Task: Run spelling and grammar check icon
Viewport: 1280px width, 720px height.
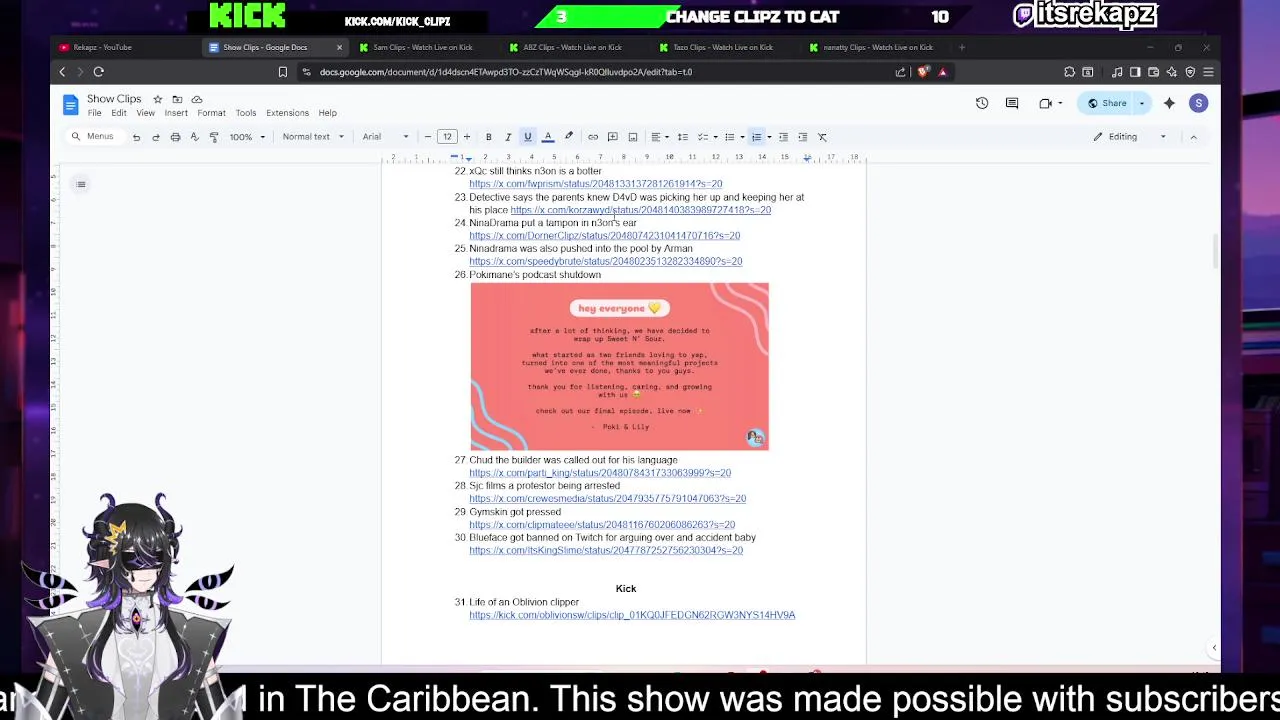Action: [194, 137]
